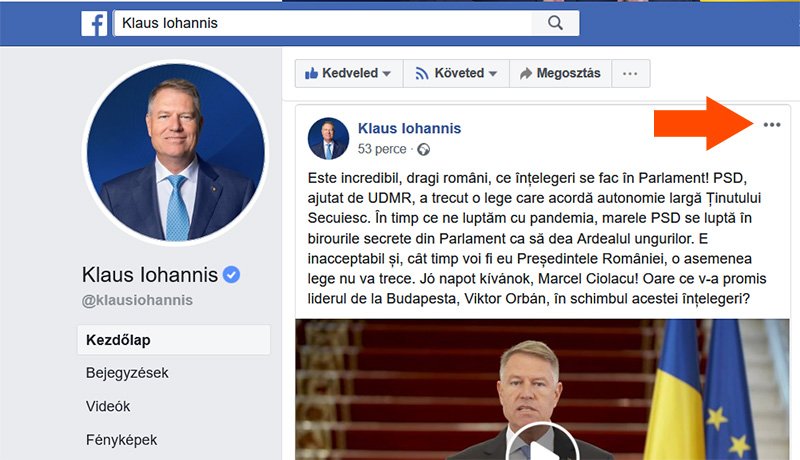Image resolution: width=800 pixels, height=460 pixels.
Task: Open the page's more options ellipsis button
Action: click(x=630, y=73)
